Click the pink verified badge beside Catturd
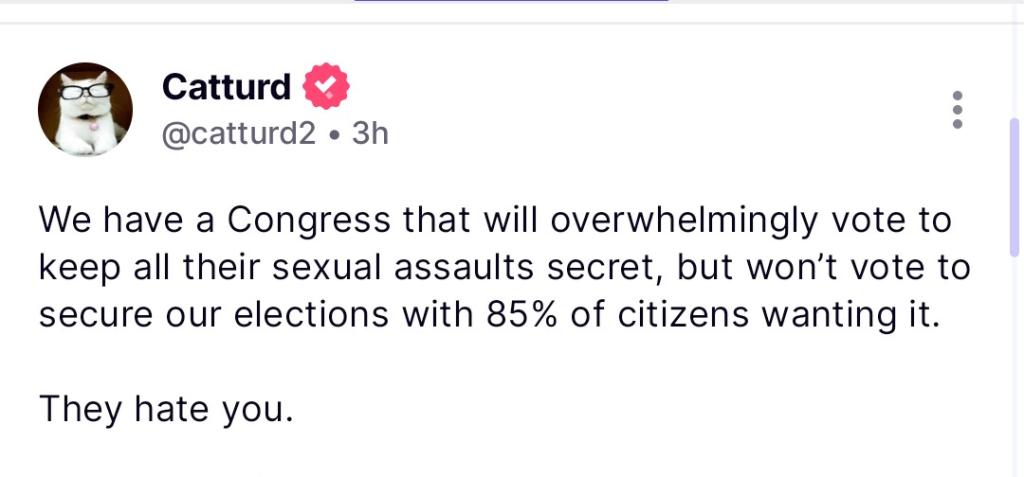 (326, 87)
